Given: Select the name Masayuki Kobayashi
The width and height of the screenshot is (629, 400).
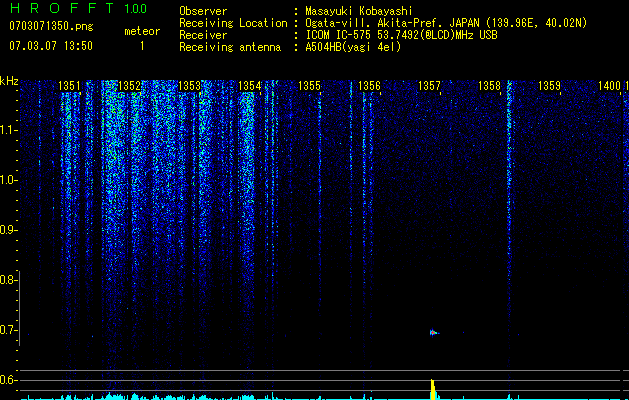Looking at the screenshot, I should point(359,11).
